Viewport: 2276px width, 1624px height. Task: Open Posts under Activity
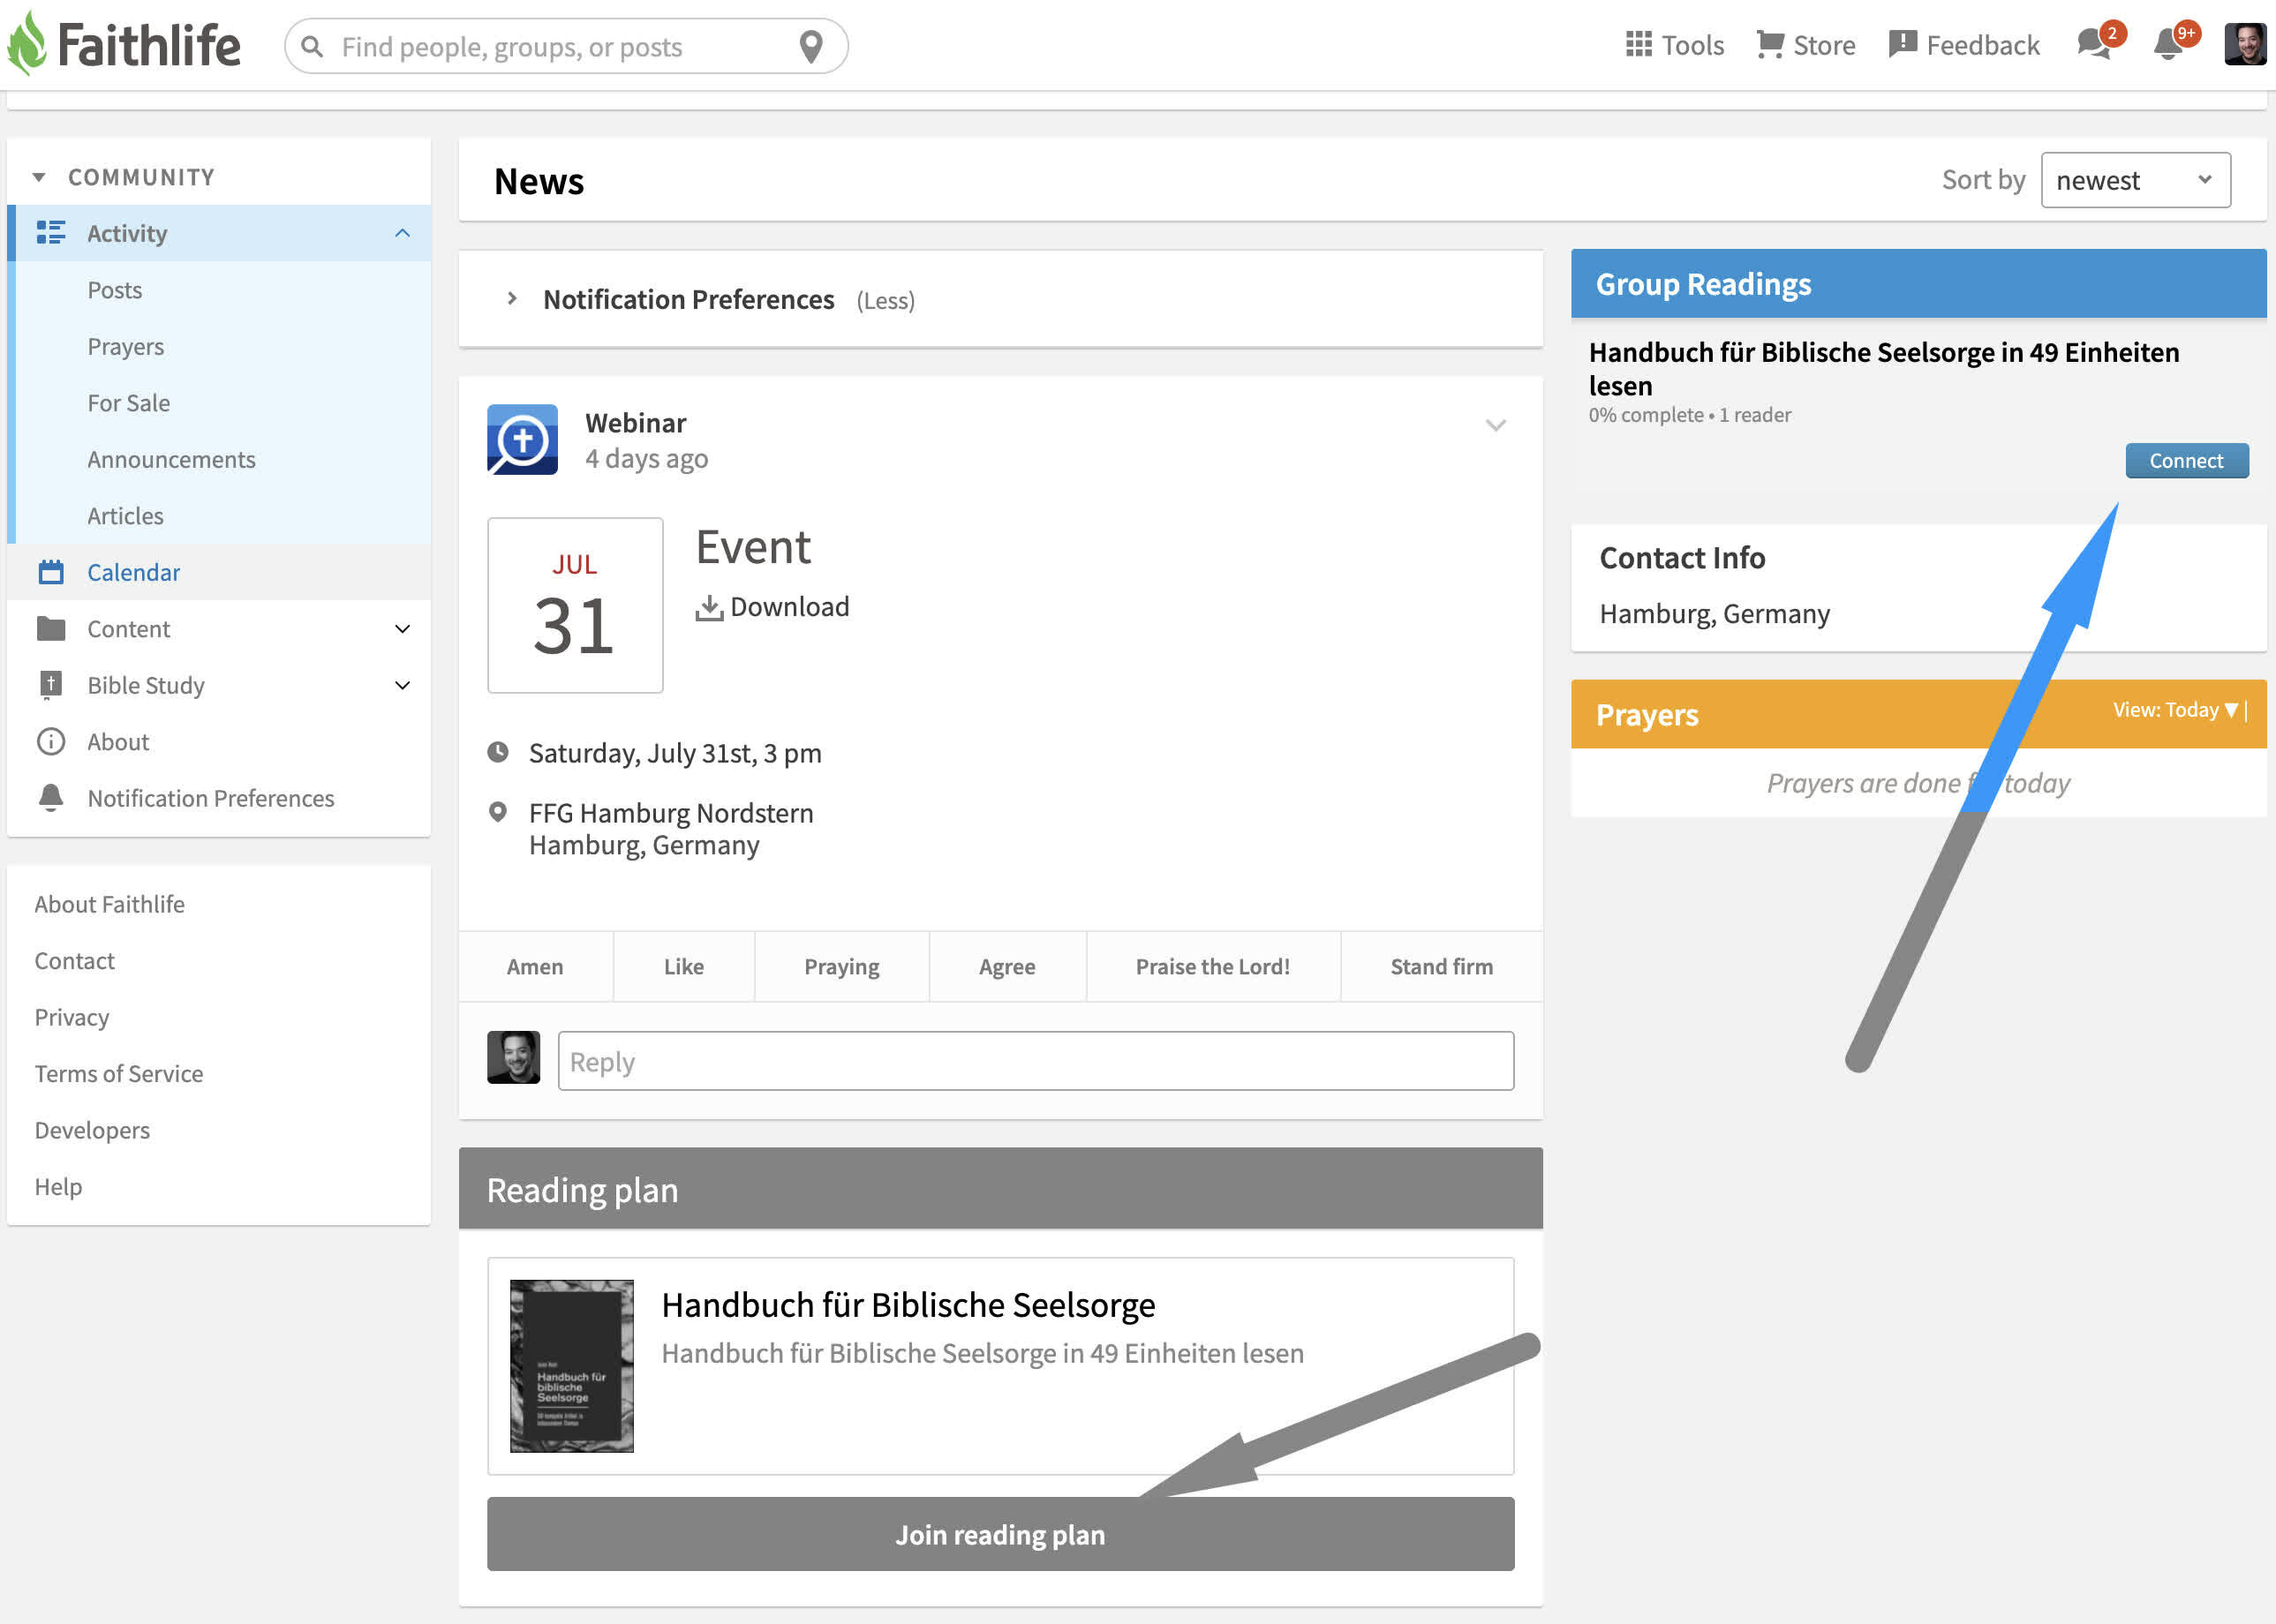(x=114, y=290)
